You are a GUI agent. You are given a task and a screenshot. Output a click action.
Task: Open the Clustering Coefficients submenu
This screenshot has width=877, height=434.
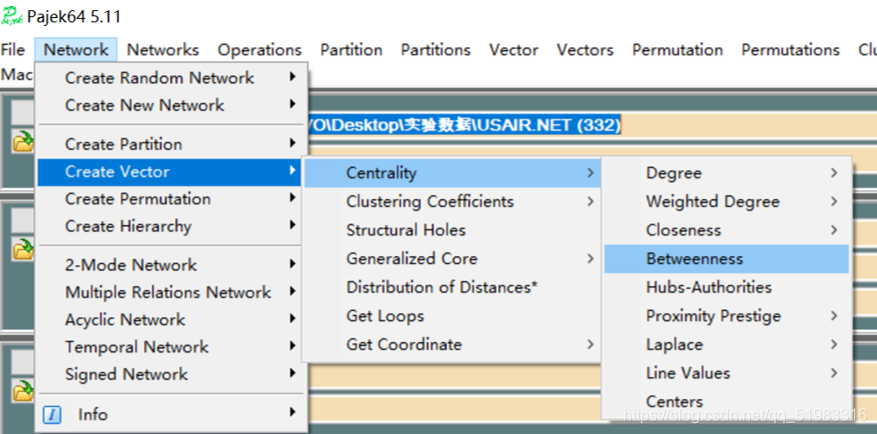pyautogui.click(x=452, y=201)
